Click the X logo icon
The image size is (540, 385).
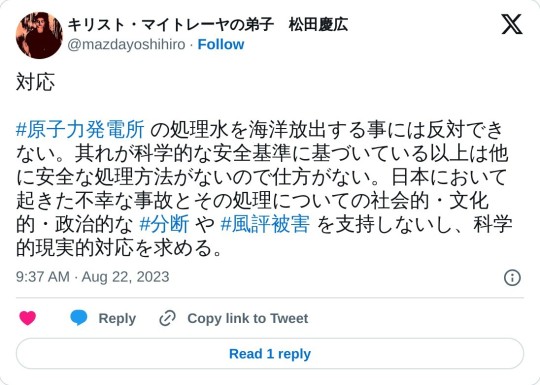point(512,24)
